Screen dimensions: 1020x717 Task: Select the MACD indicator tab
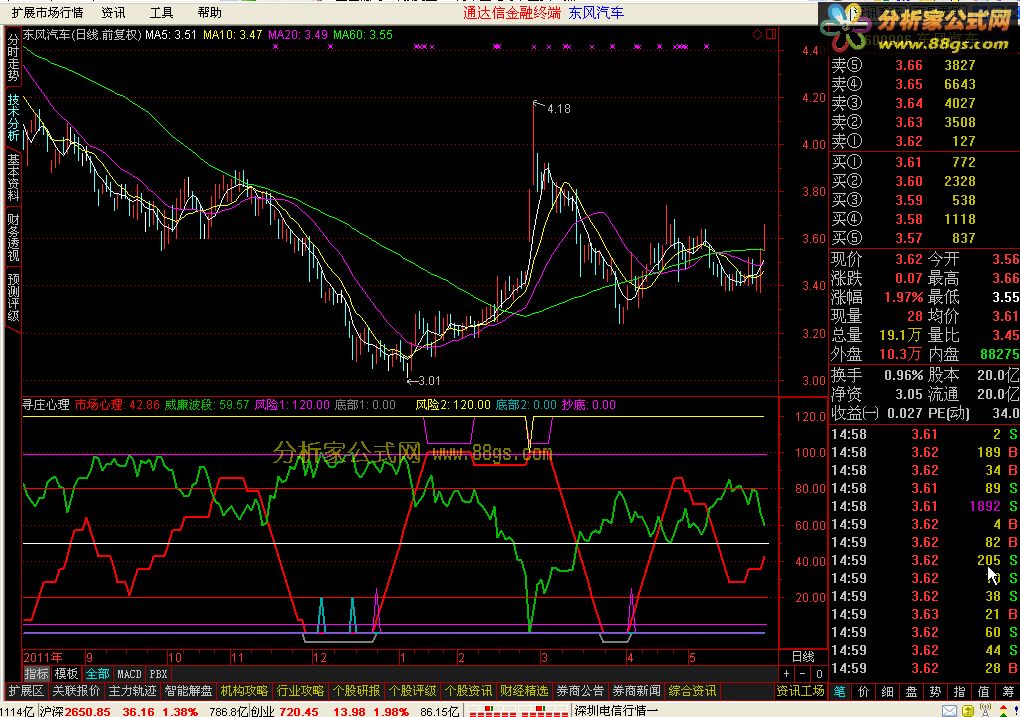pos(129,674)
